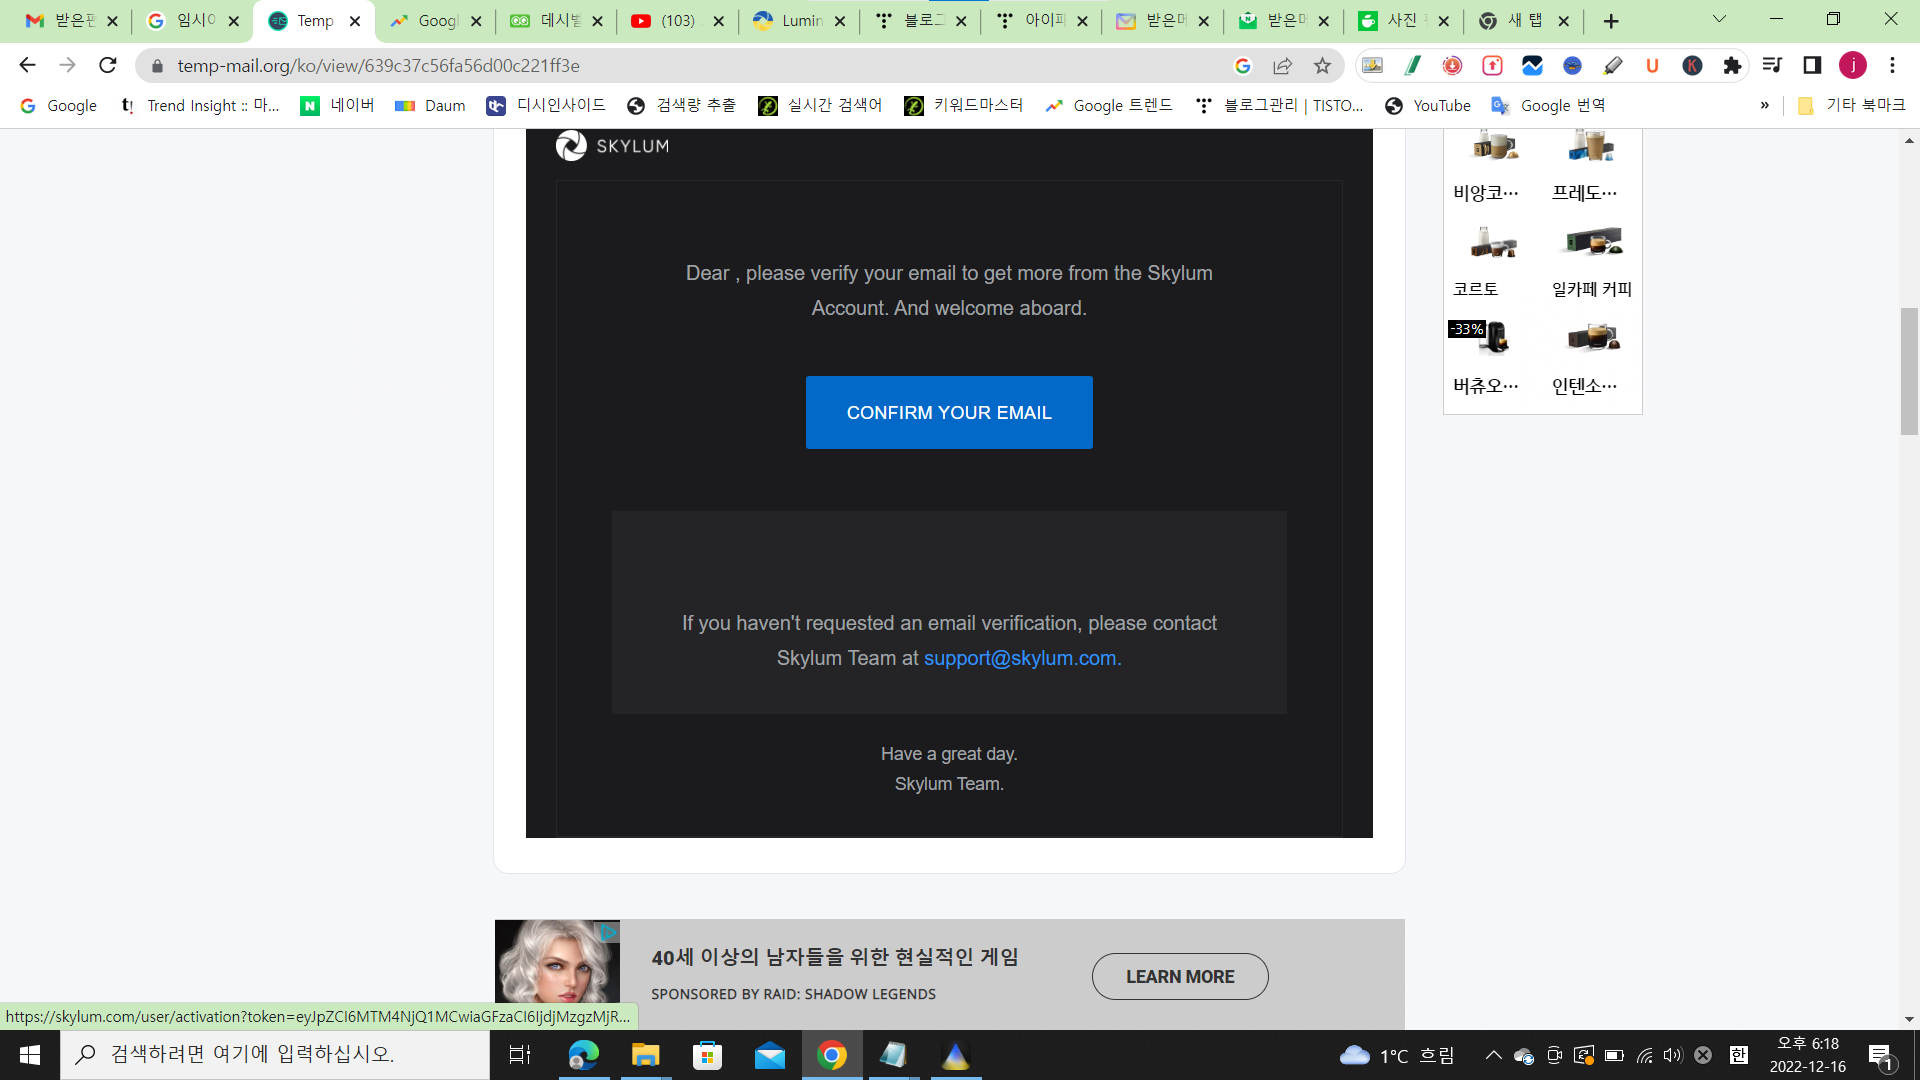Toggle the browser side panel icon

[1812, 65]
